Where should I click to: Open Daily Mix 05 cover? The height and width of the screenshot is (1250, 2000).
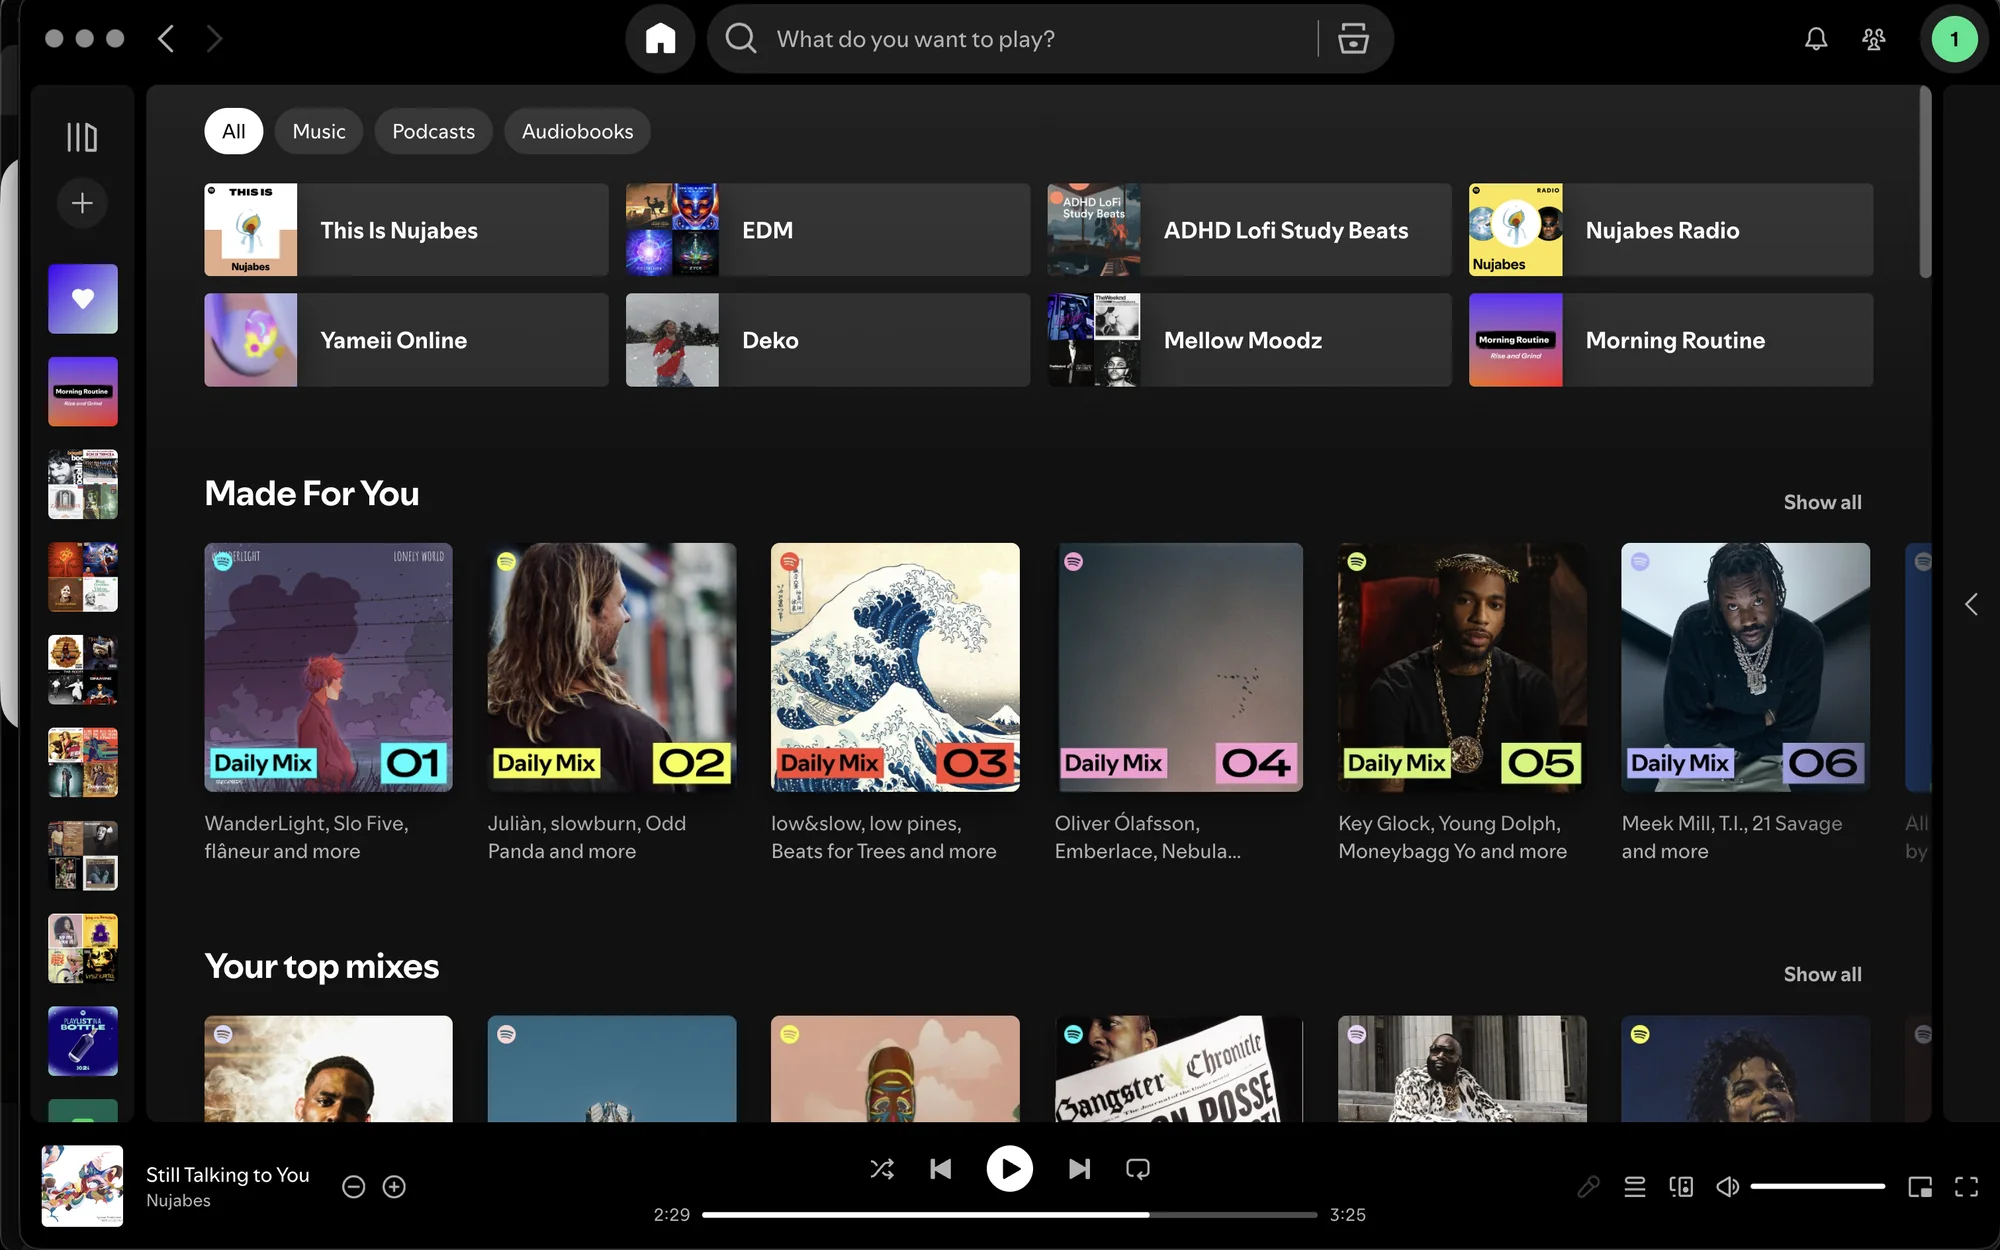click(1462, 667)
